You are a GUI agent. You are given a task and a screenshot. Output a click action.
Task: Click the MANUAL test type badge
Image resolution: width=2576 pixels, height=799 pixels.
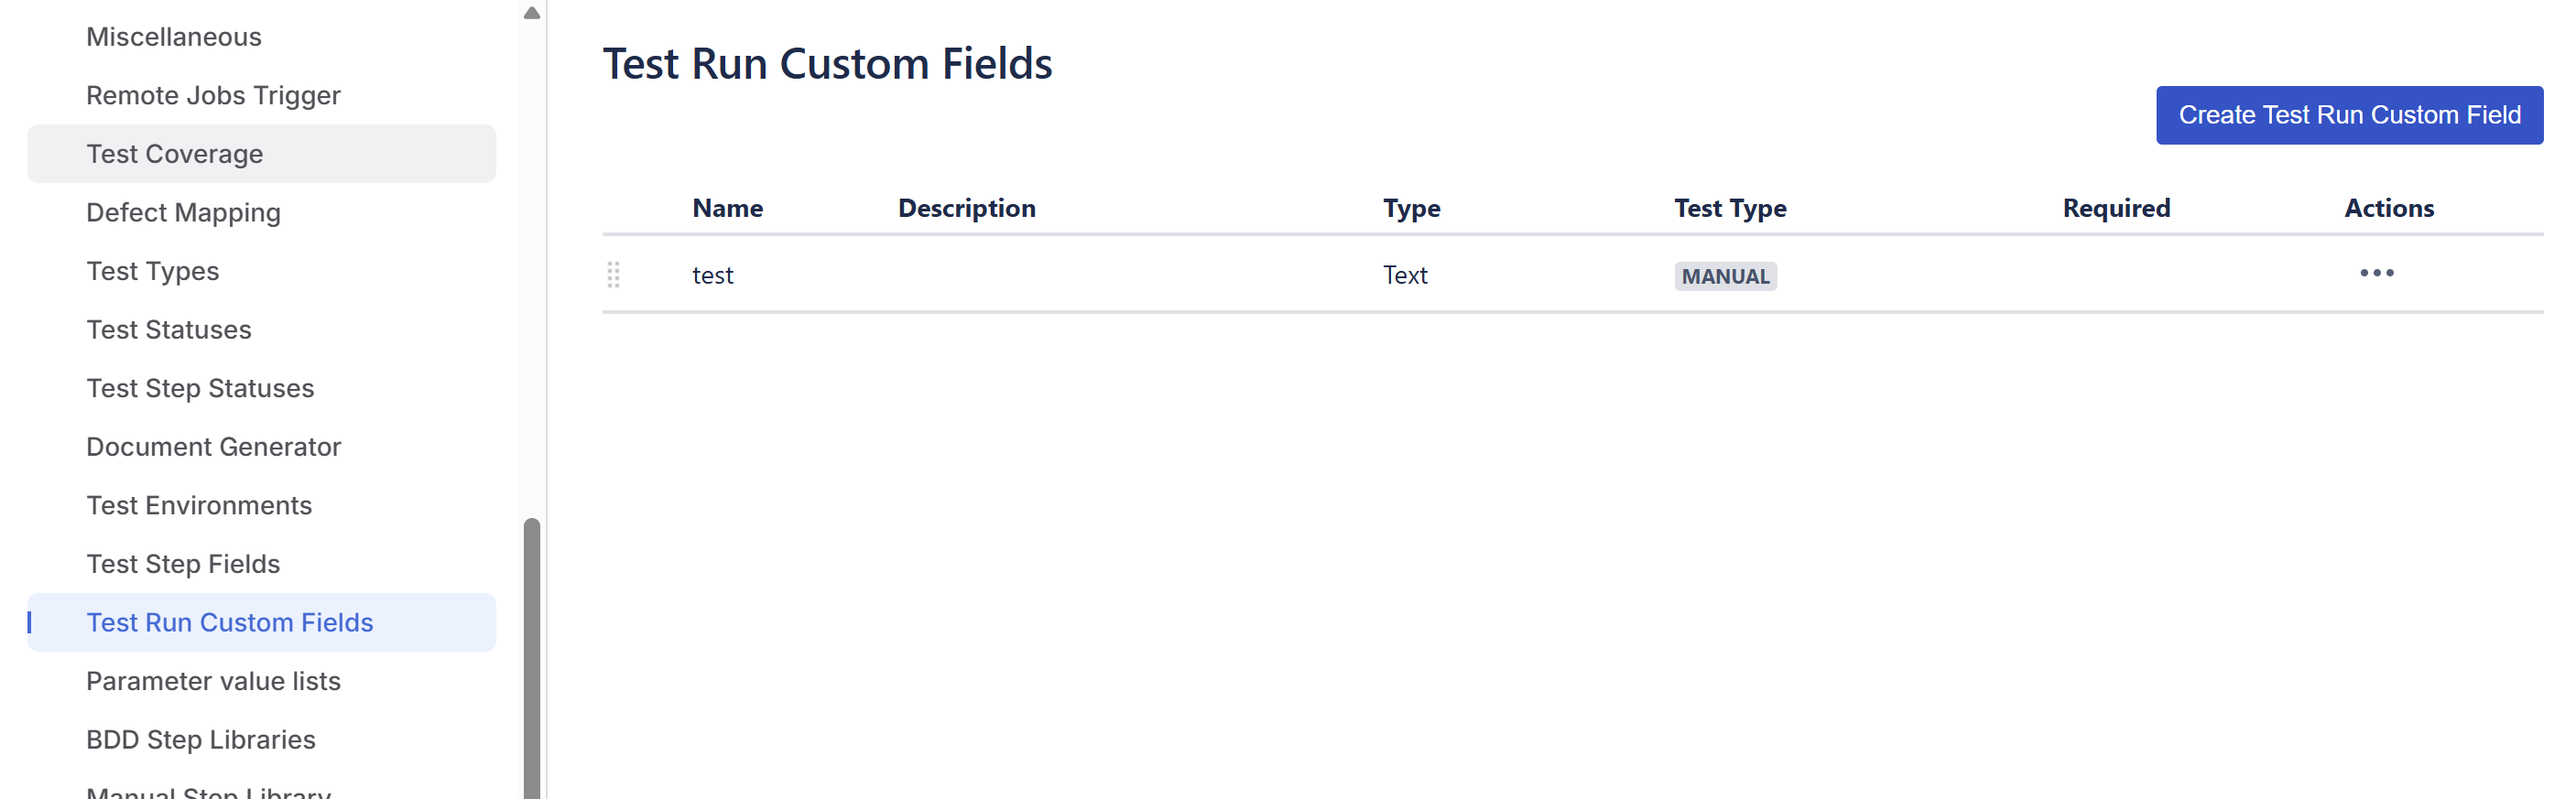coord(1725,276)
